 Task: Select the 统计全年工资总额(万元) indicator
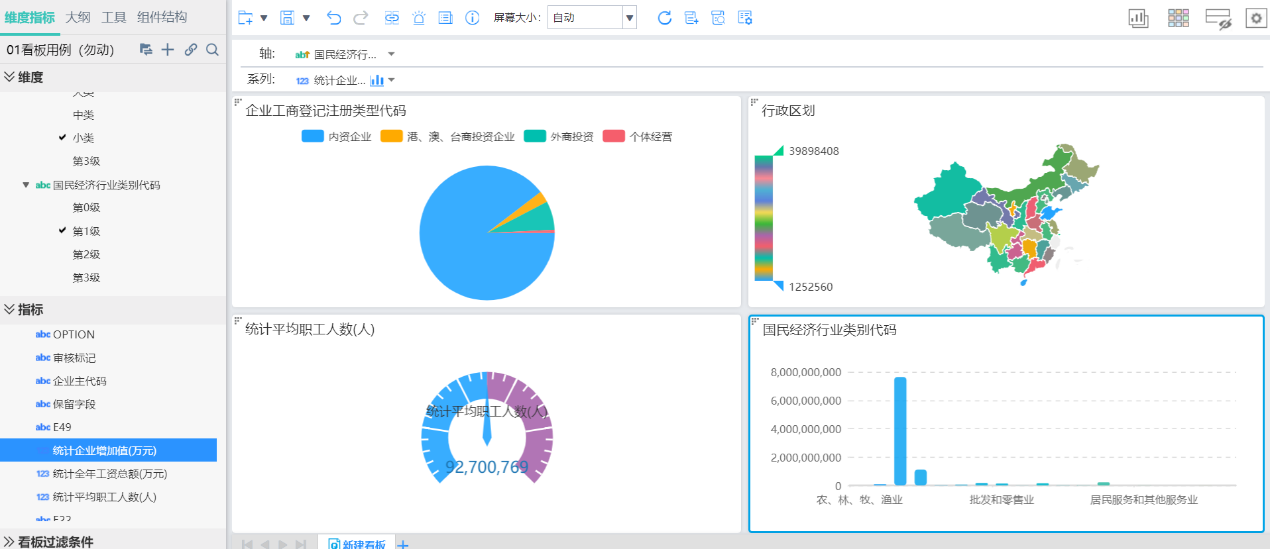109,473
